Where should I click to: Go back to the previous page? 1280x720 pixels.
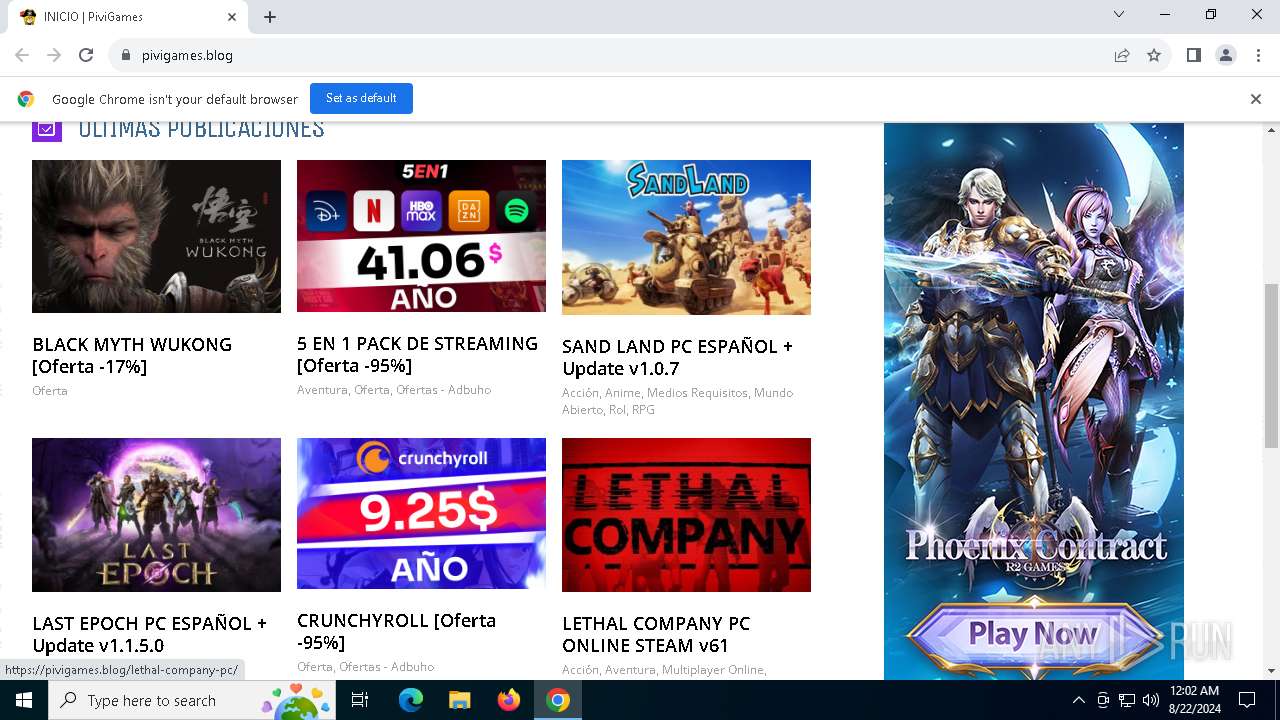22,55
